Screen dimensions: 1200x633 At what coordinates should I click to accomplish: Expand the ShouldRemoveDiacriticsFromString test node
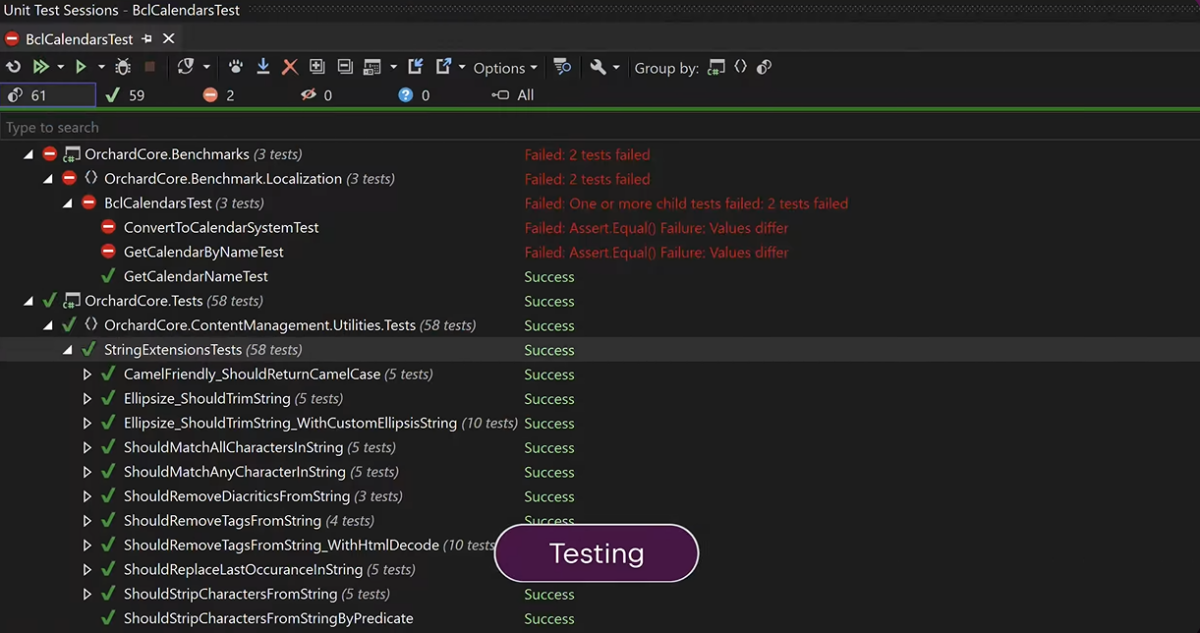[87, 497]
